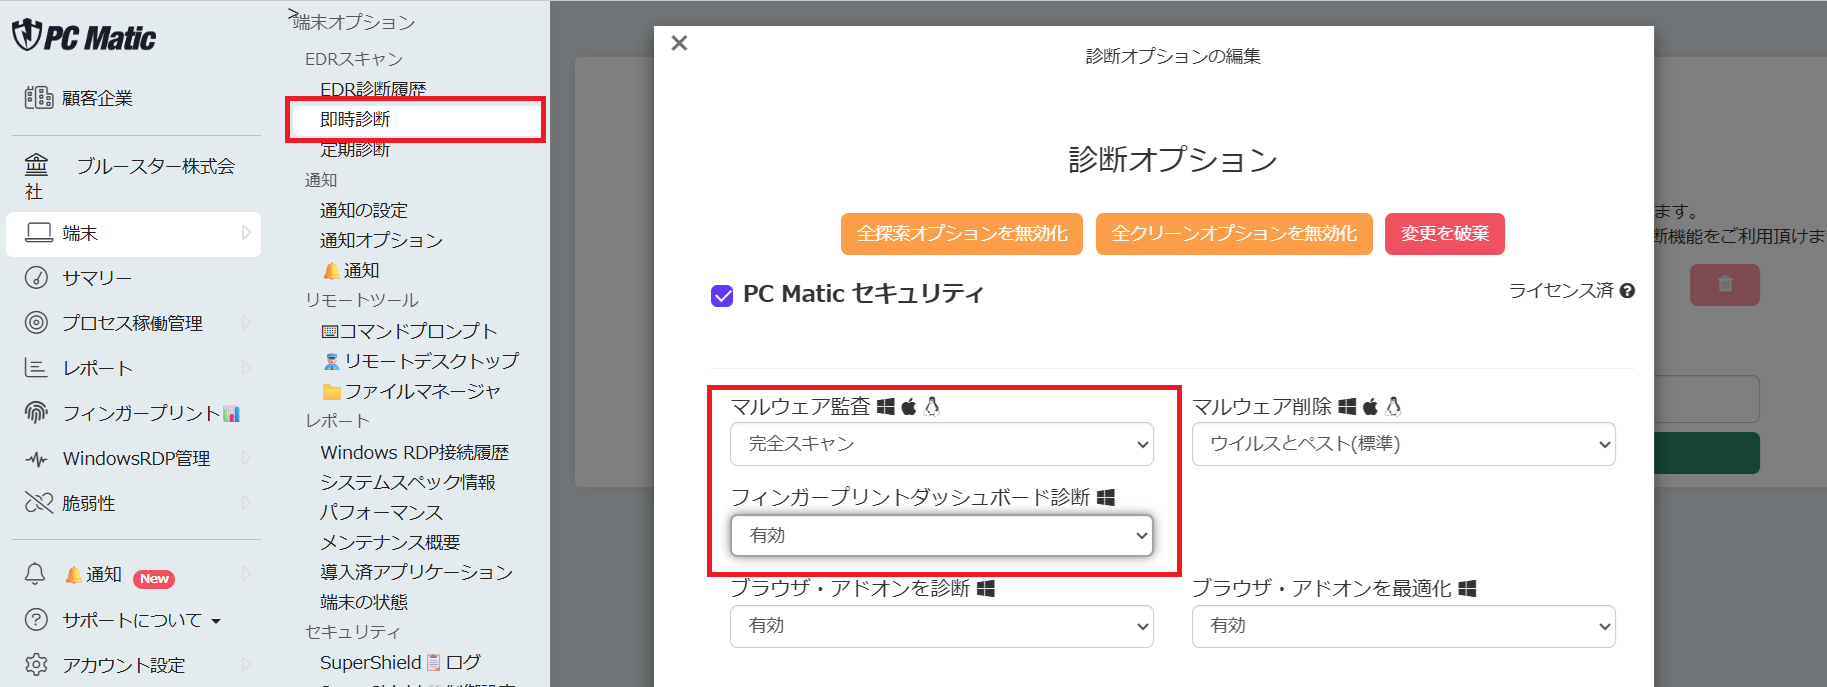Open the ブラウザ・アドオンを最適化 dropdown
This screenshot has height=687, width=1827.
[x=1404, y=626]
